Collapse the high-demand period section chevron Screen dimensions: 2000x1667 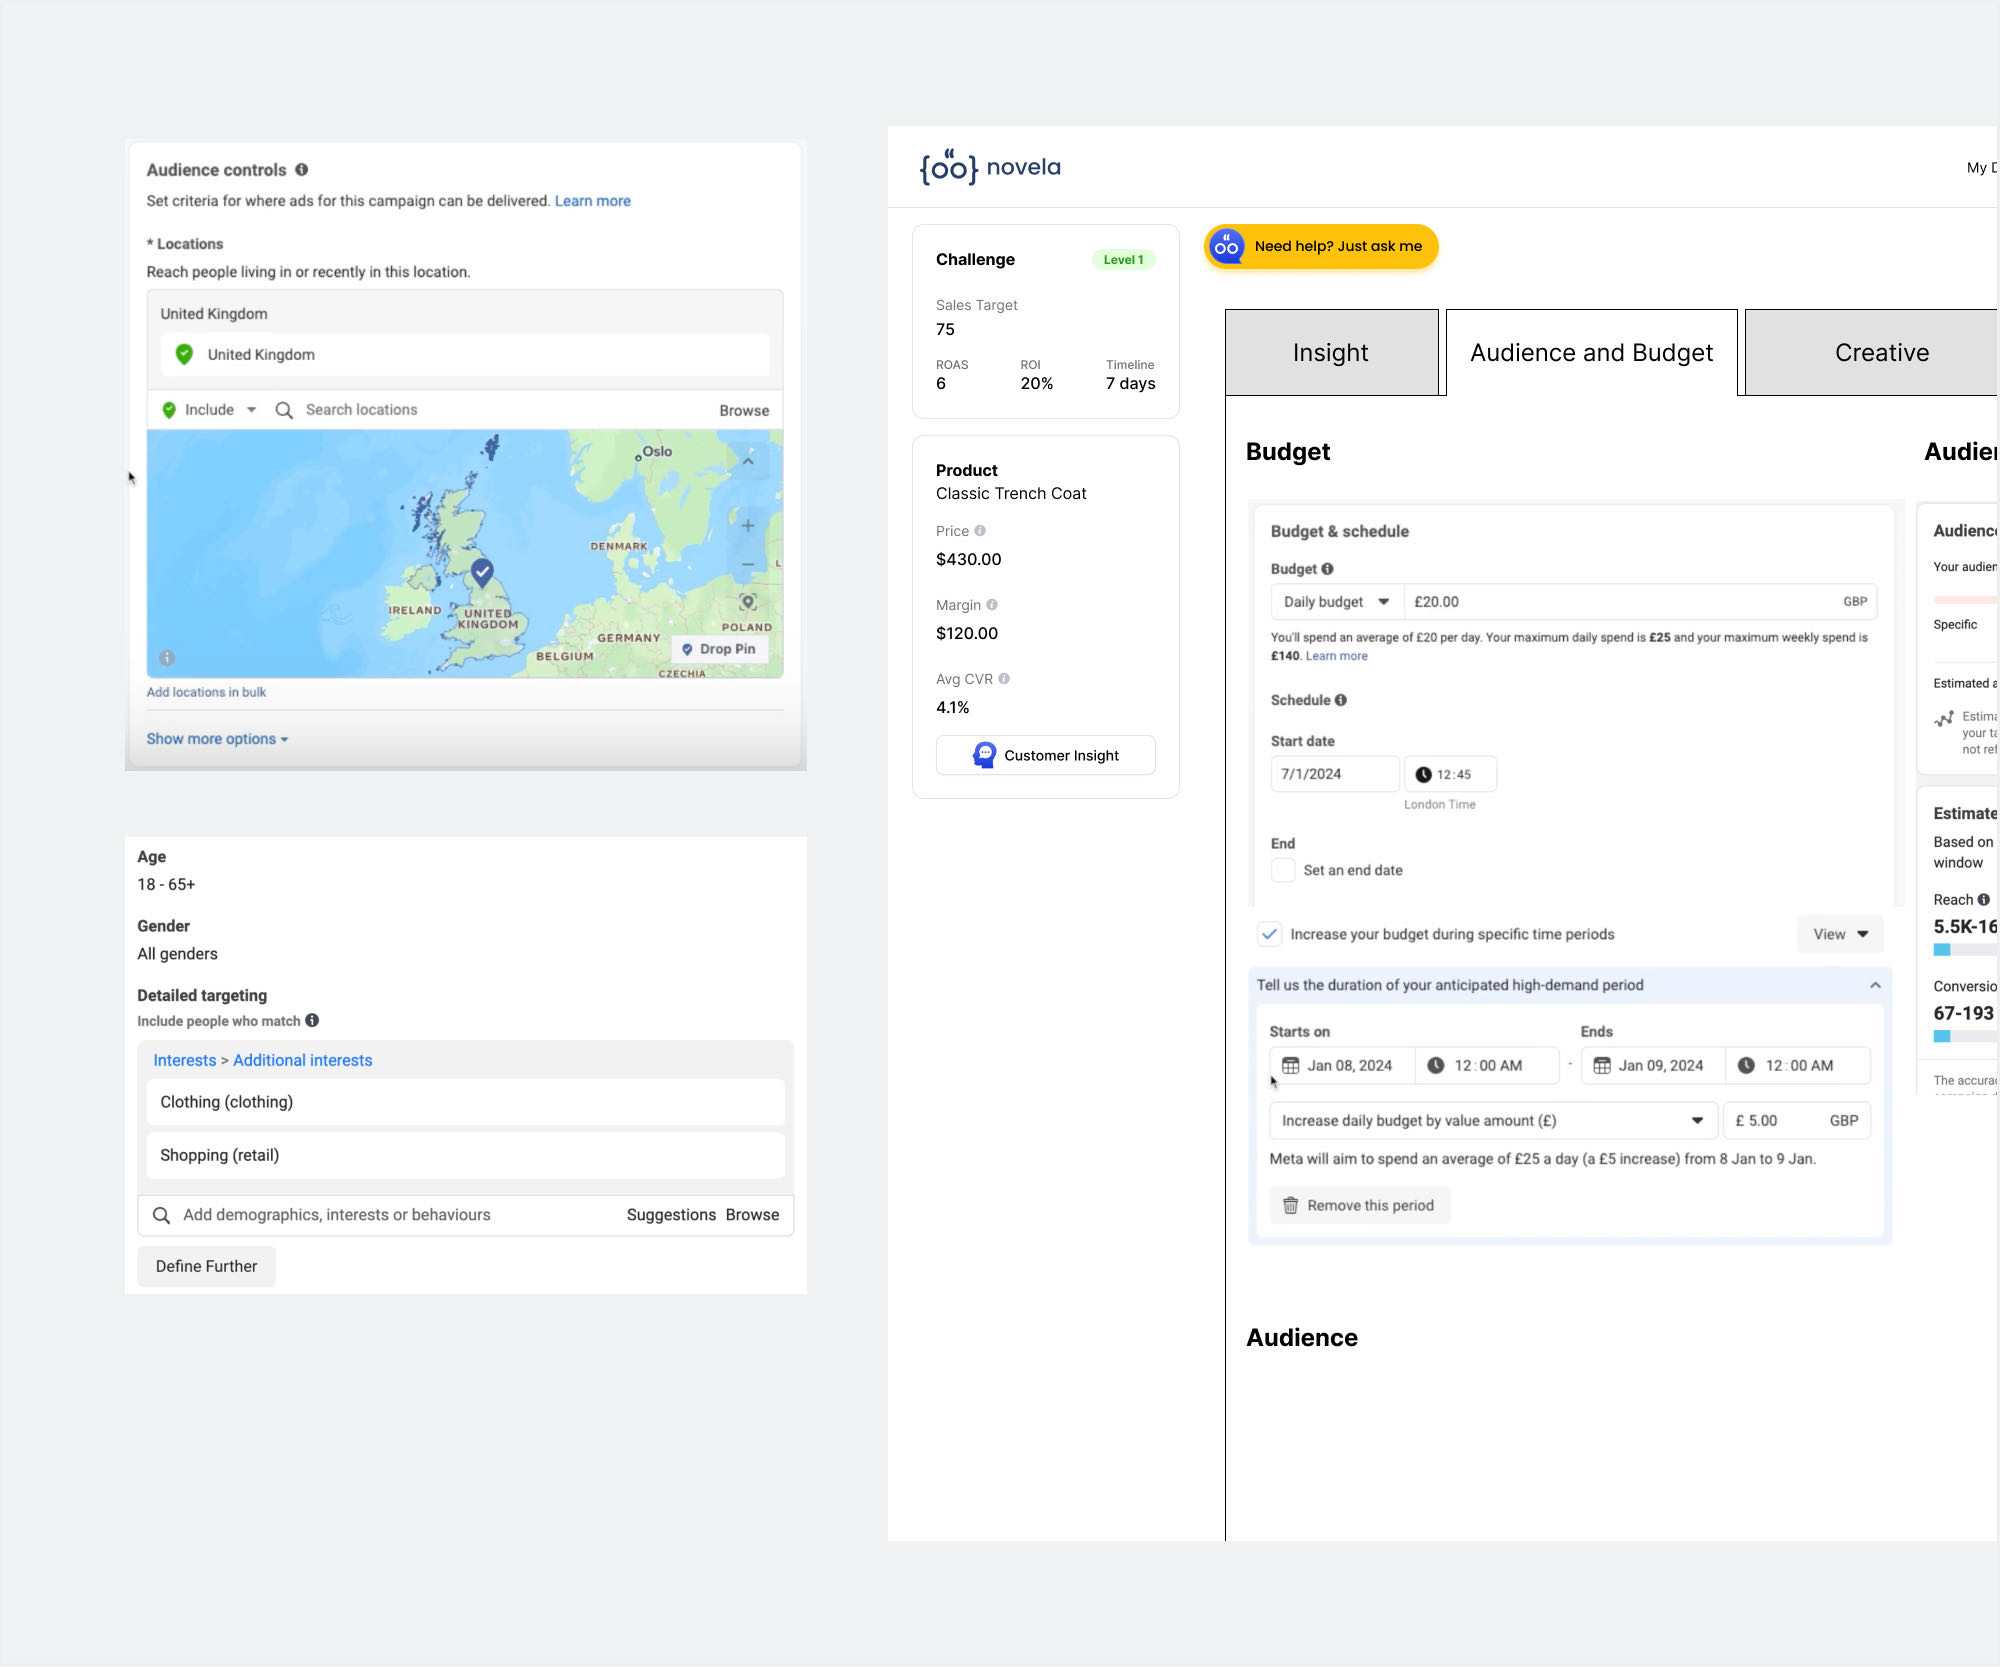(x=1875, y=985)
